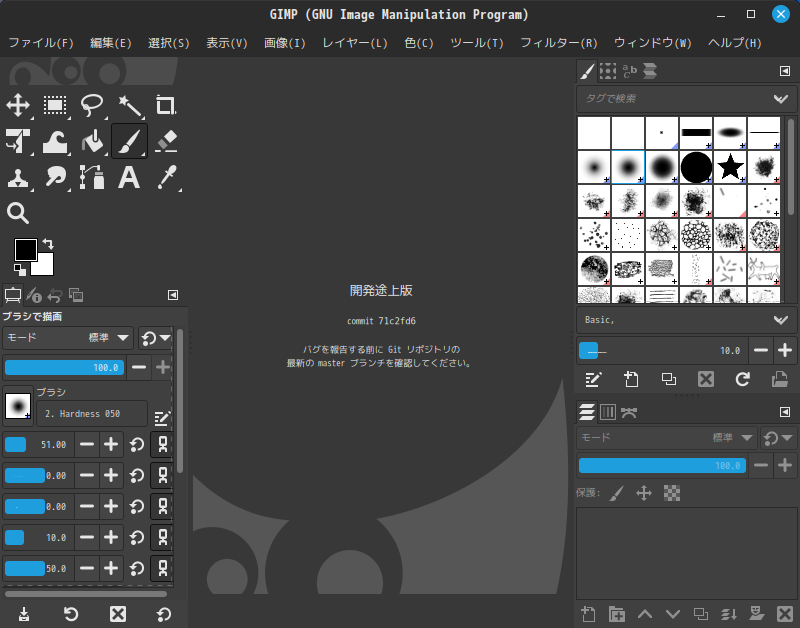
Task: Switch to the Paths tab
Action: tap(629, 412)
